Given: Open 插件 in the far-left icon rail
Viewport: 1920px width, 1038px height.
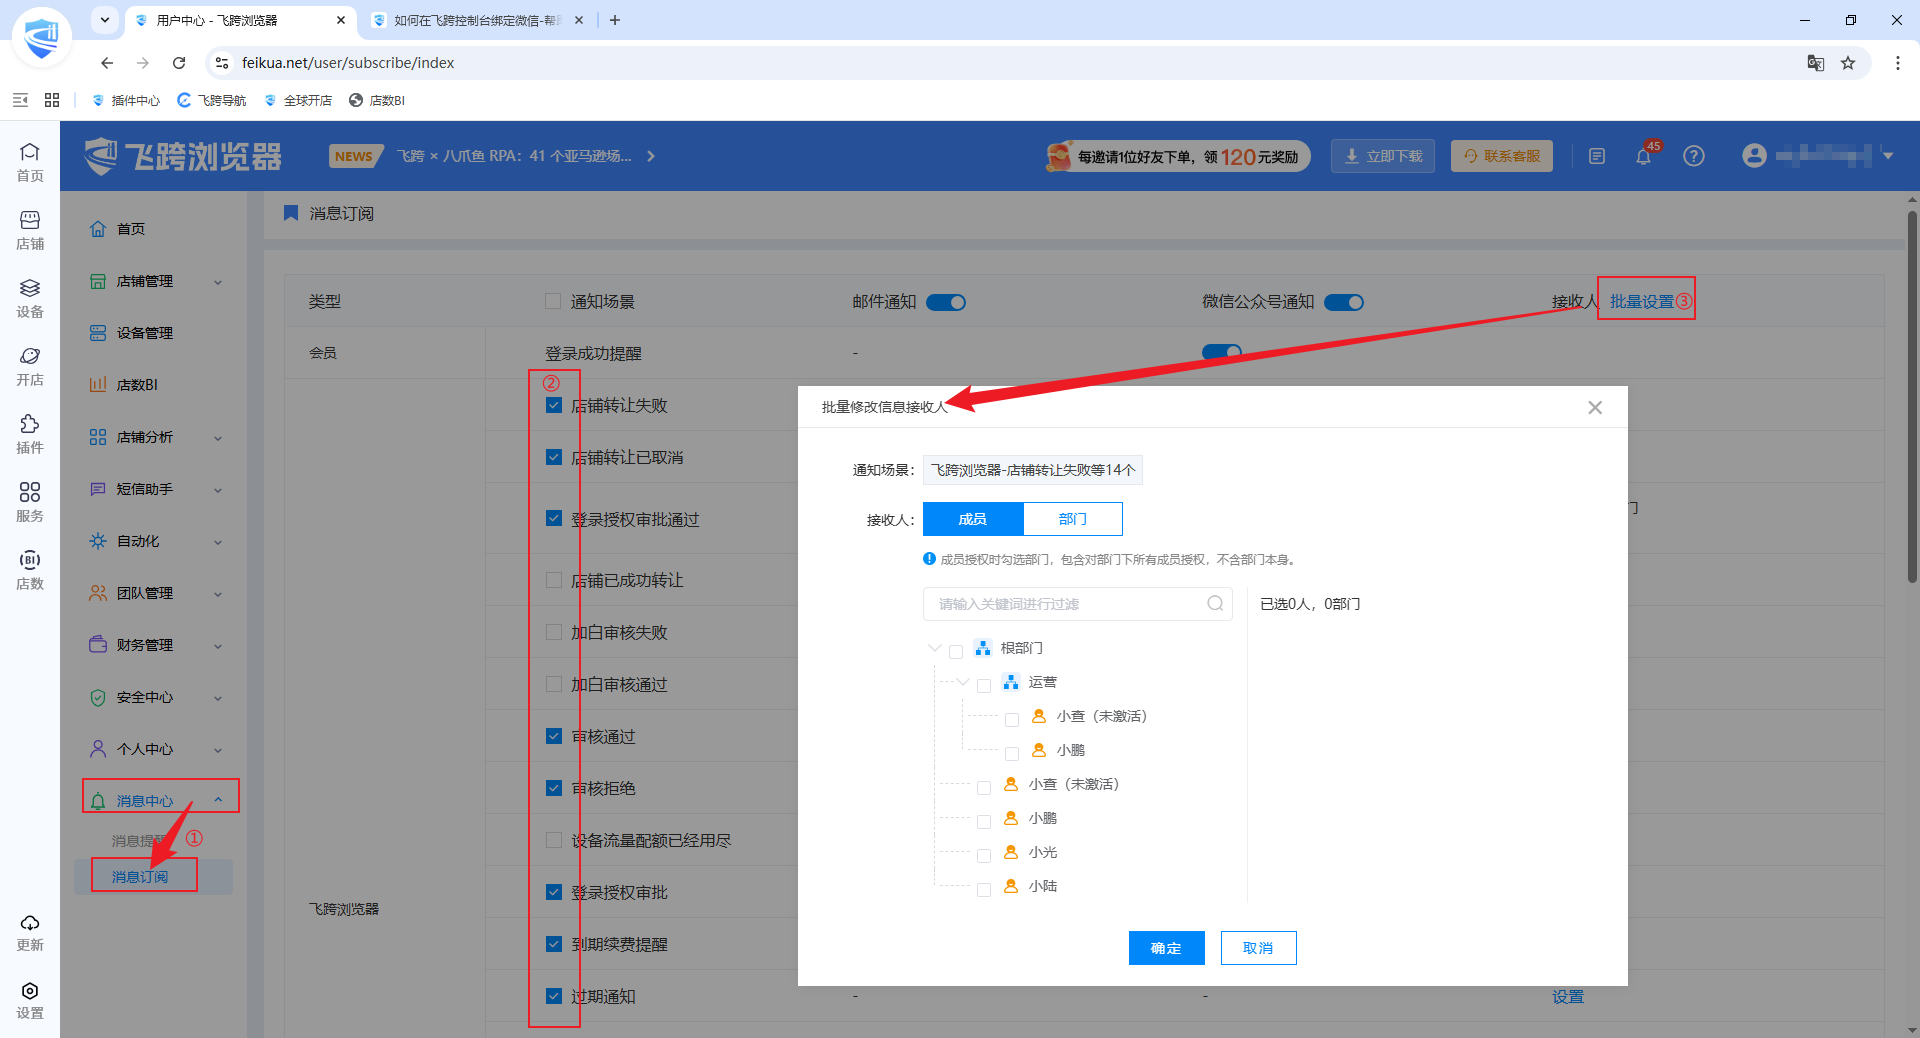Looking at the screenshot, I should pyautogui.click(x=30, y=434).
